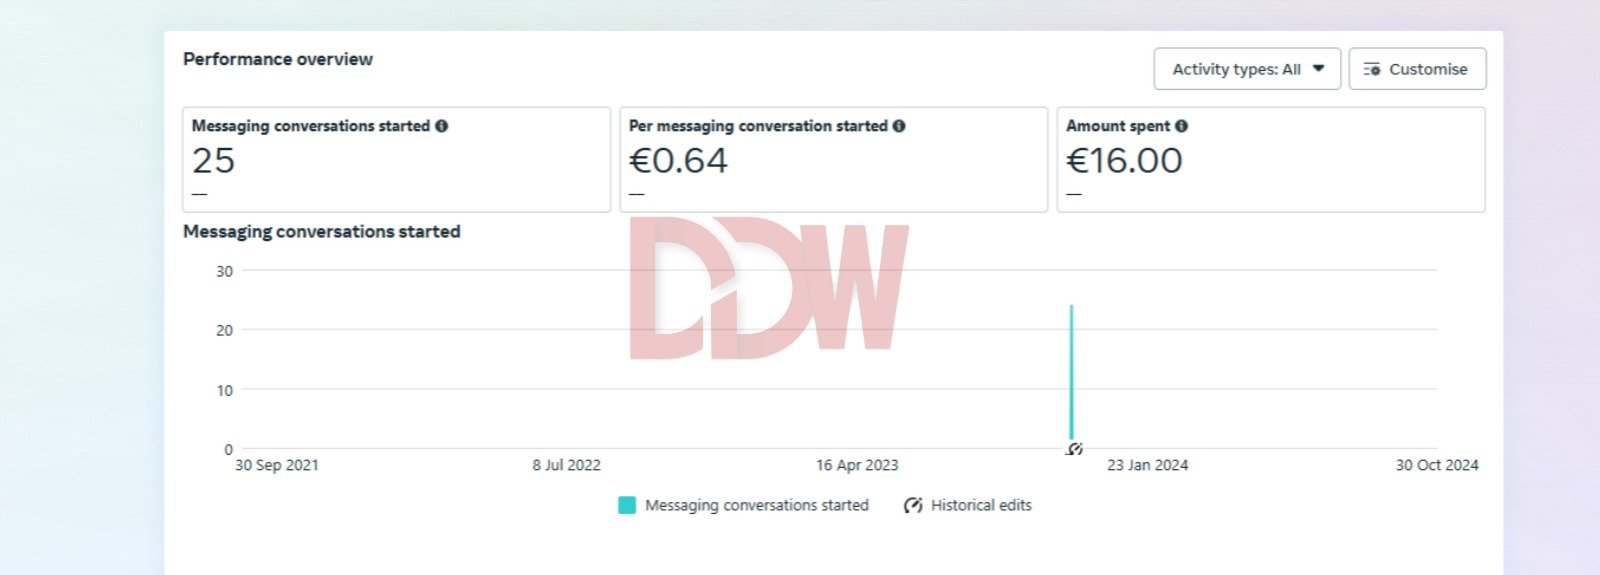Click the DDW watermark logo

(x=768, y=288)
